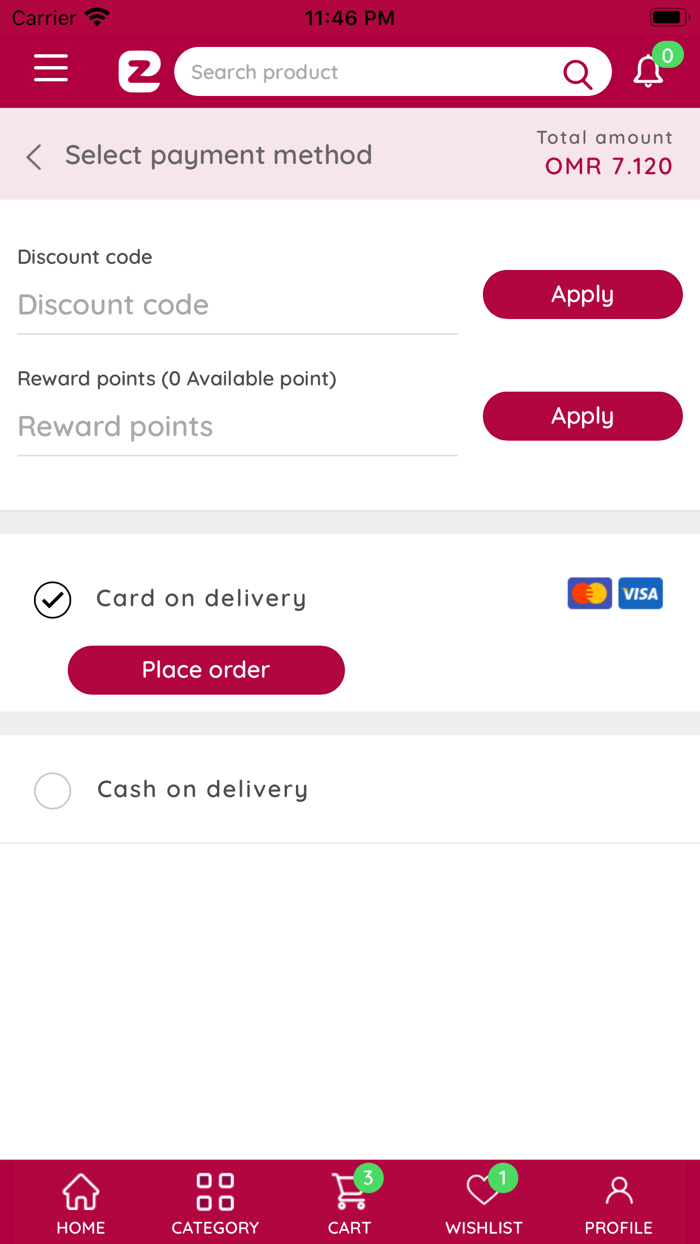Screen dimensions: 700x1244
Task: Click the Reward points input field
Action: 237,426
